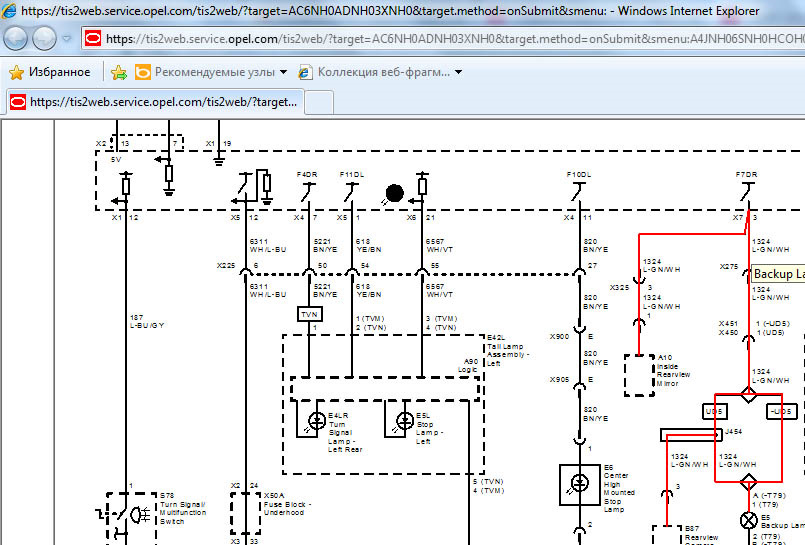Click the Backup La tooltip text
The height and width of the screenshot is (545, 805).
point(779,274)
